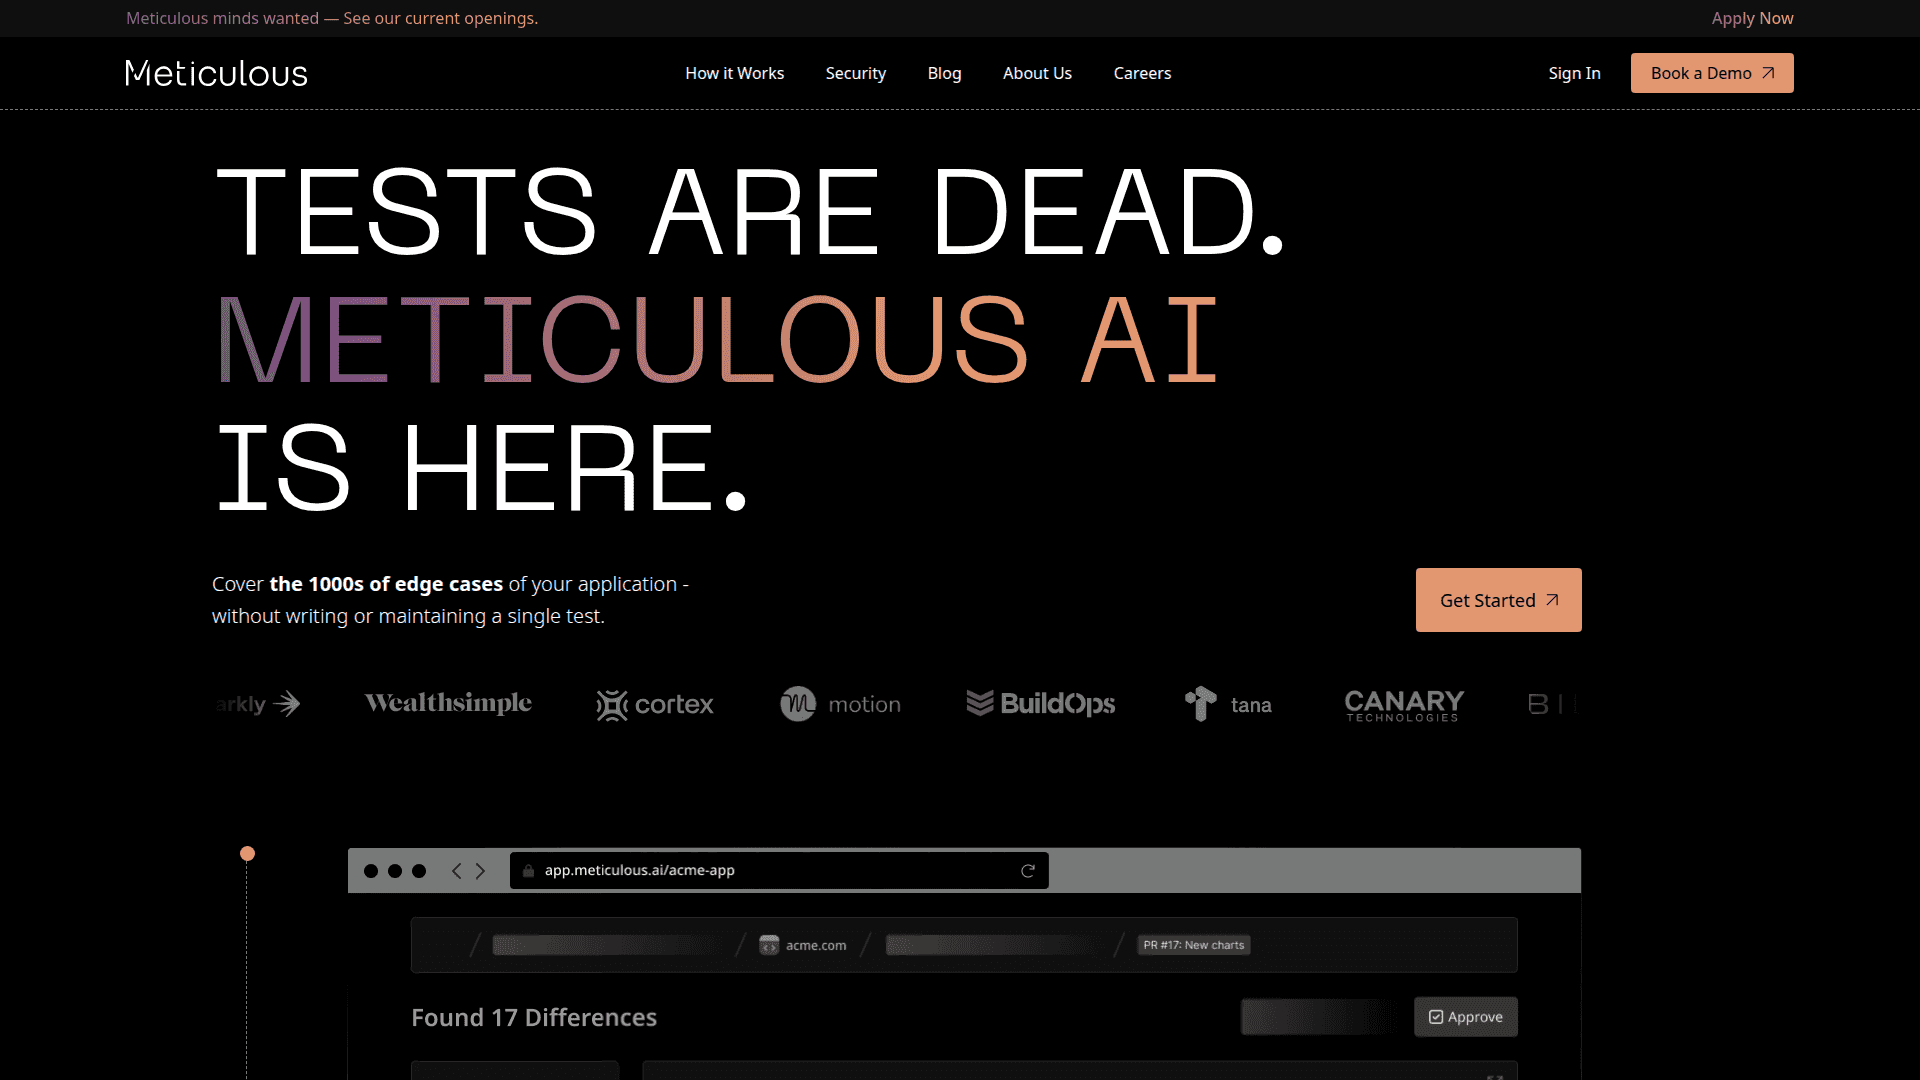Click the arrow icon on Book a Demo
Image resolution: width=1920 pixels, height=1080 pixels.
pyautogui.click(x=1768, y=73)
